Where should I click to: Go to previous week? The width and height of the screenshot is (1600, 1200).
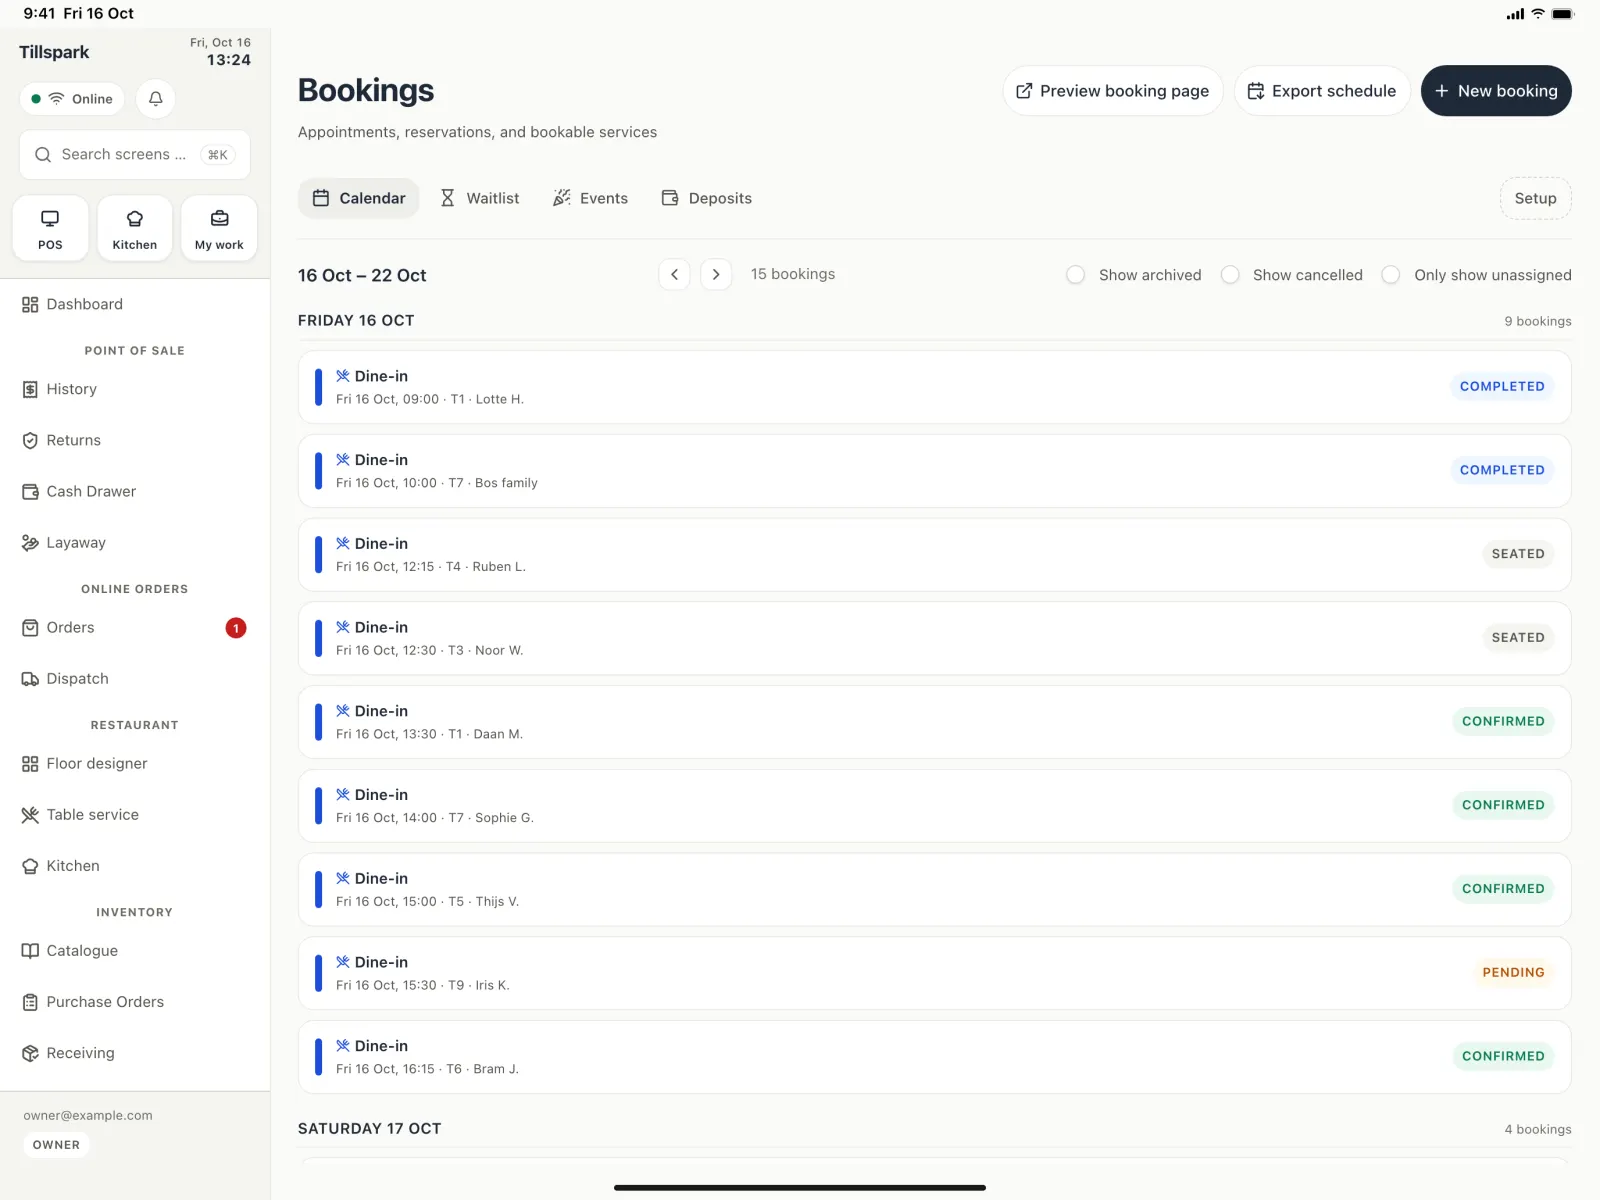coord(674,274)
